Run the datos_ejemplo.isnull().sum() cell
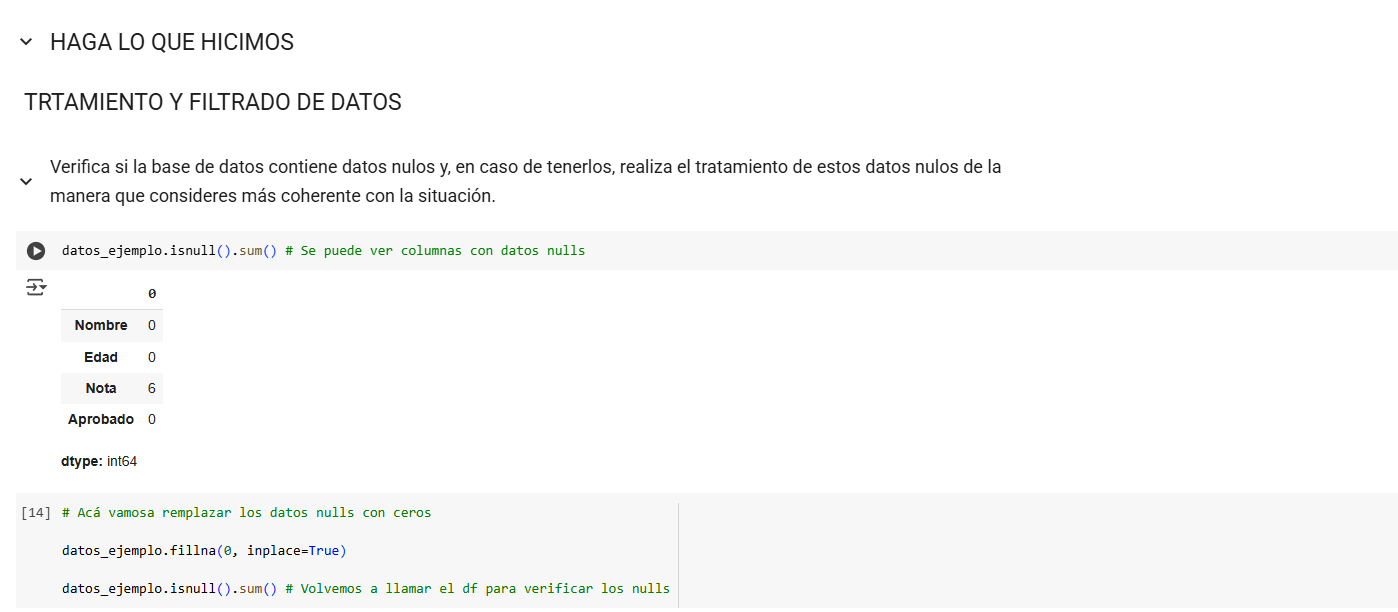The height and width of the screenshot is (612, 1398). click(36, 251)
